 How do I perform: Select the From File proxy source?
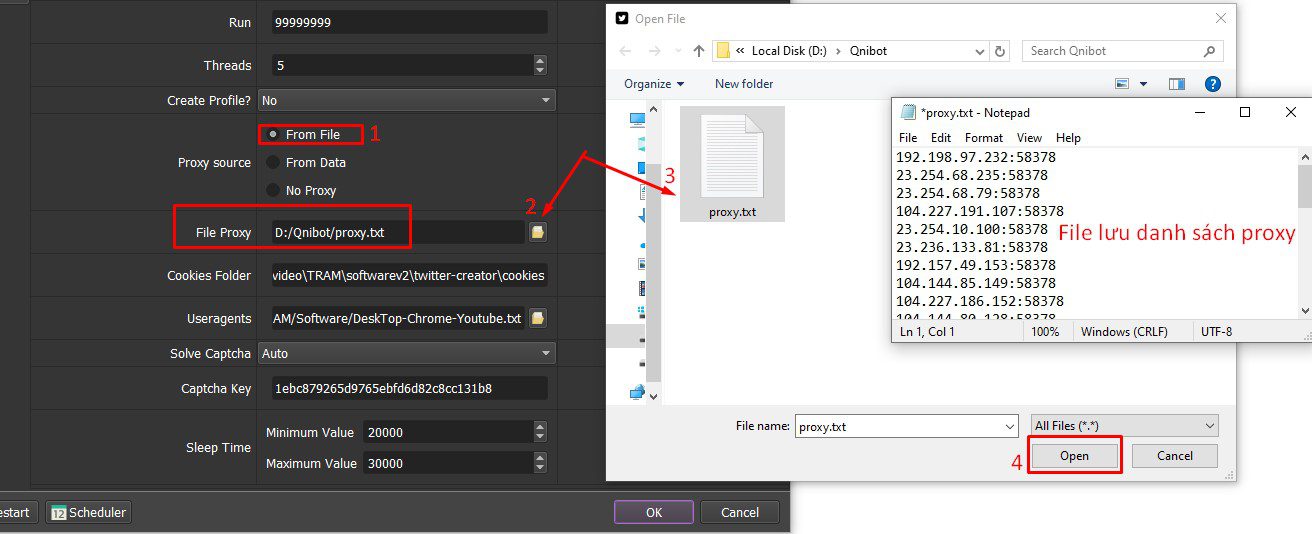[273, 134]
